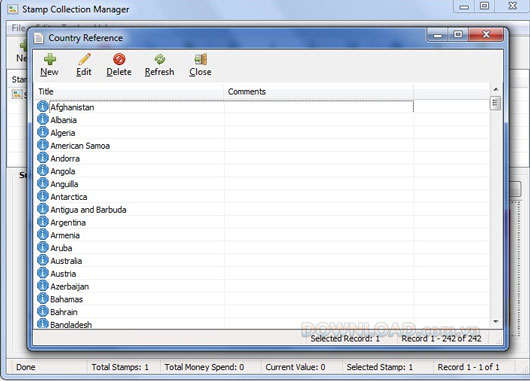530x381 pixels.
Task: Minimize the Country Reference window
Action: pyautogui.click(x=438, y=35)
